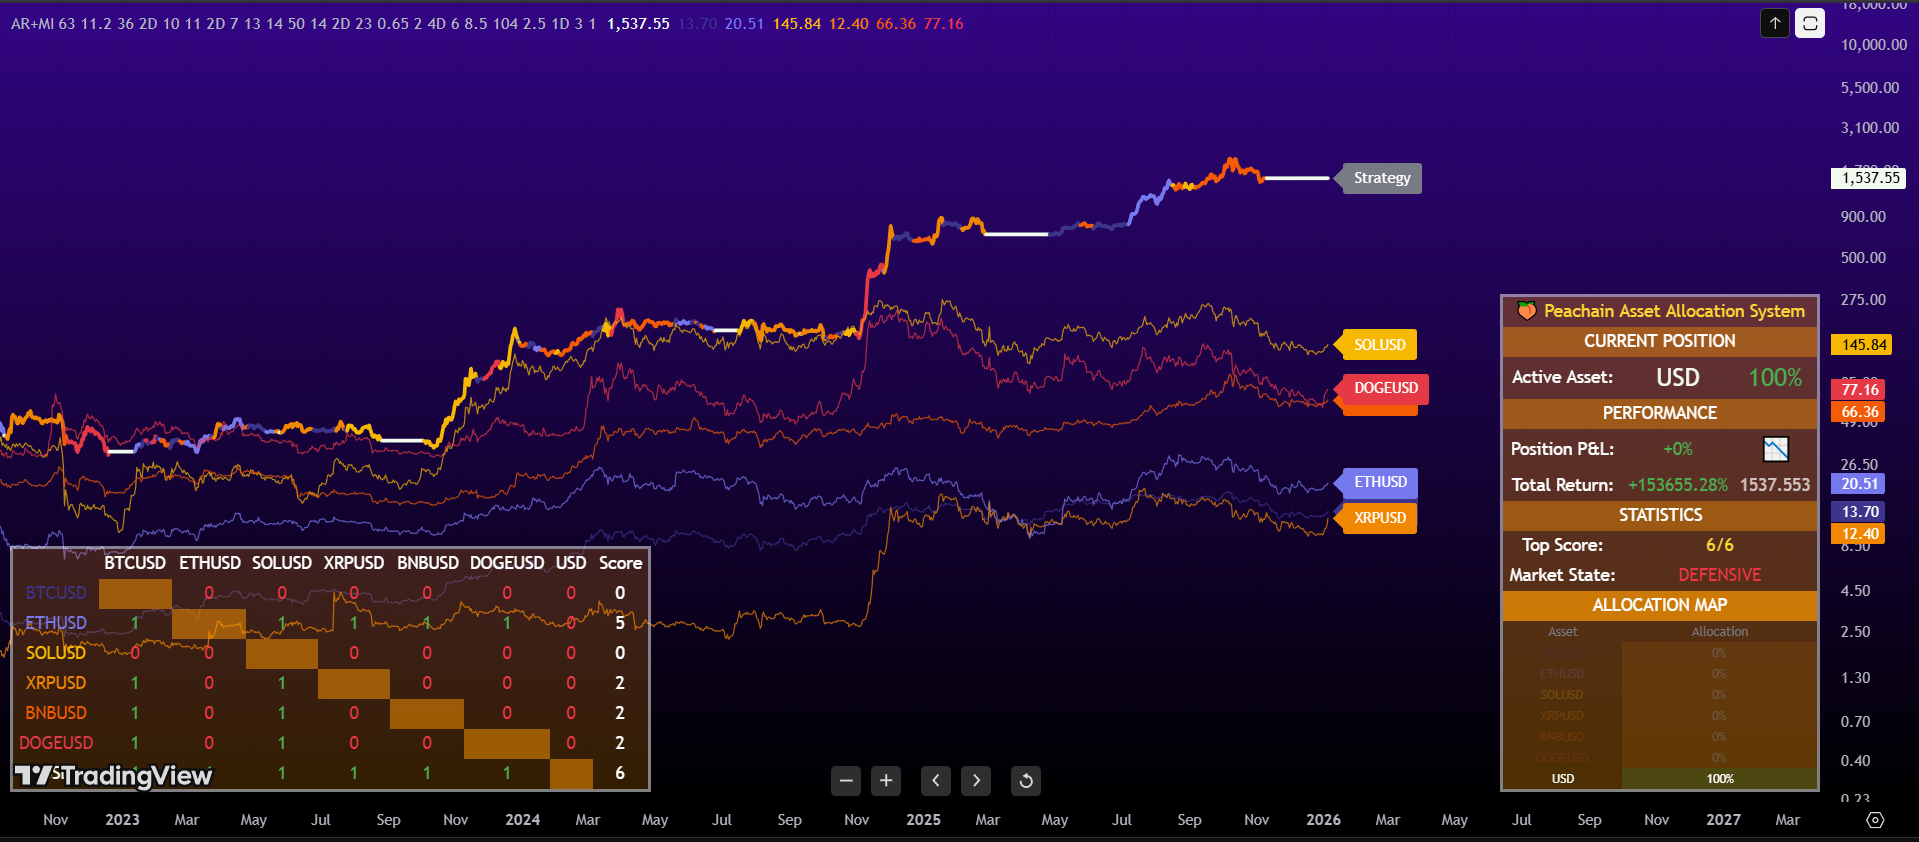This screenshot has height=842, width=1919.
Task: Click the white rounded-square frame button
Action: click(x=1810, y=23)
